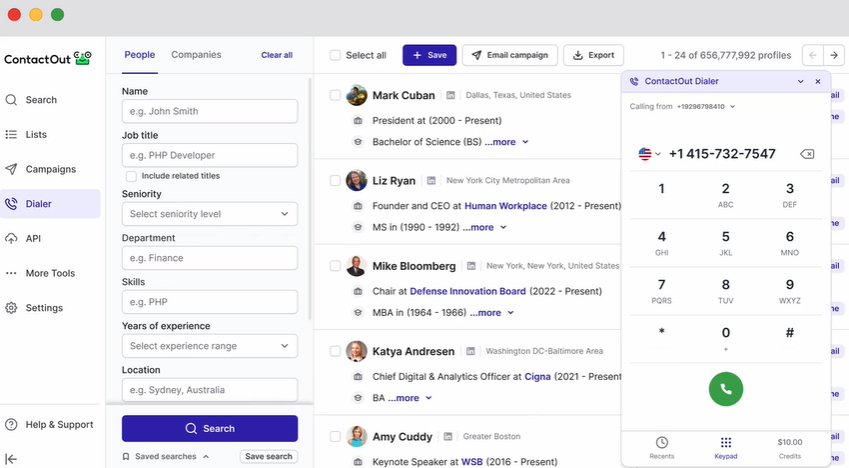Click into the Skills field

click(210, 302)
